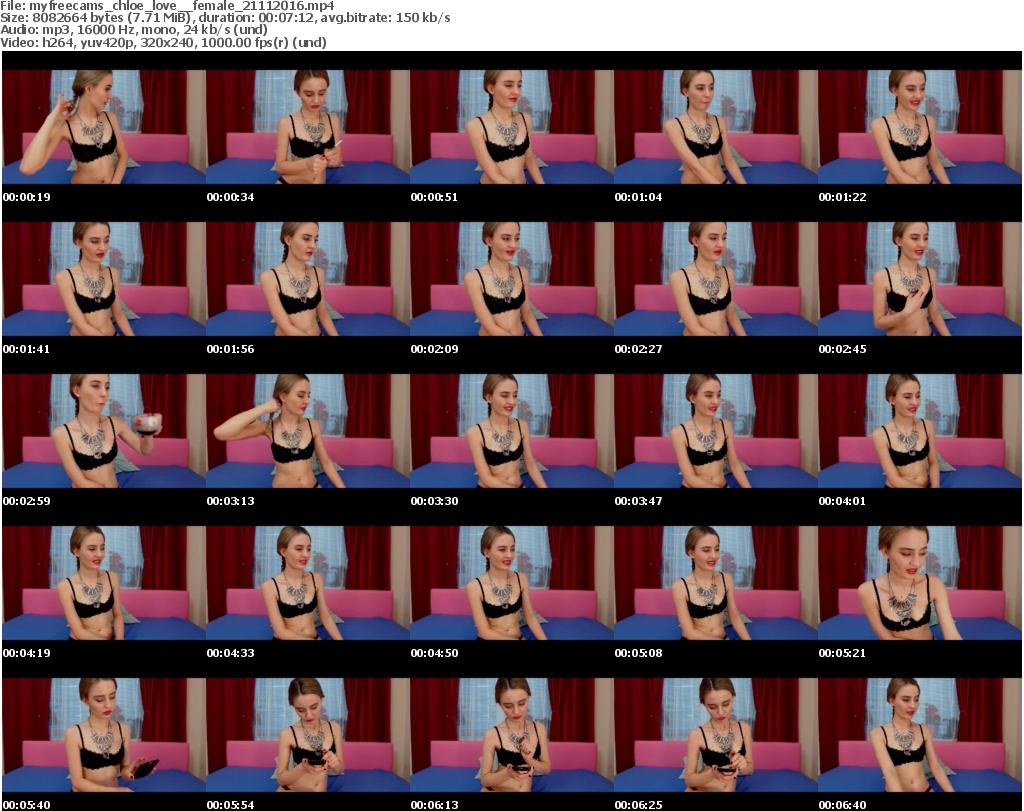The height and width of the screenshot is (811, 1024).
Task: Click the '00:02:27' timestamp label
Action: point(638,349)
